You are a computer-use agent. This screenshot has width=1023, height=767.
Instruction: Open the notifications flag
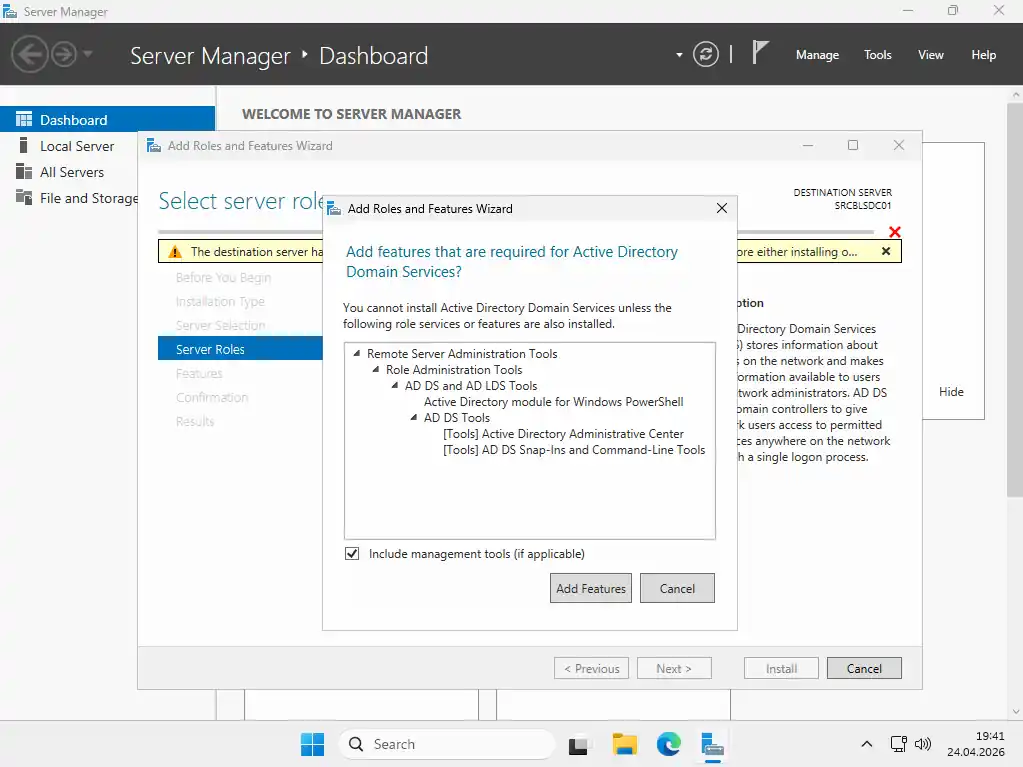(759, 52)
